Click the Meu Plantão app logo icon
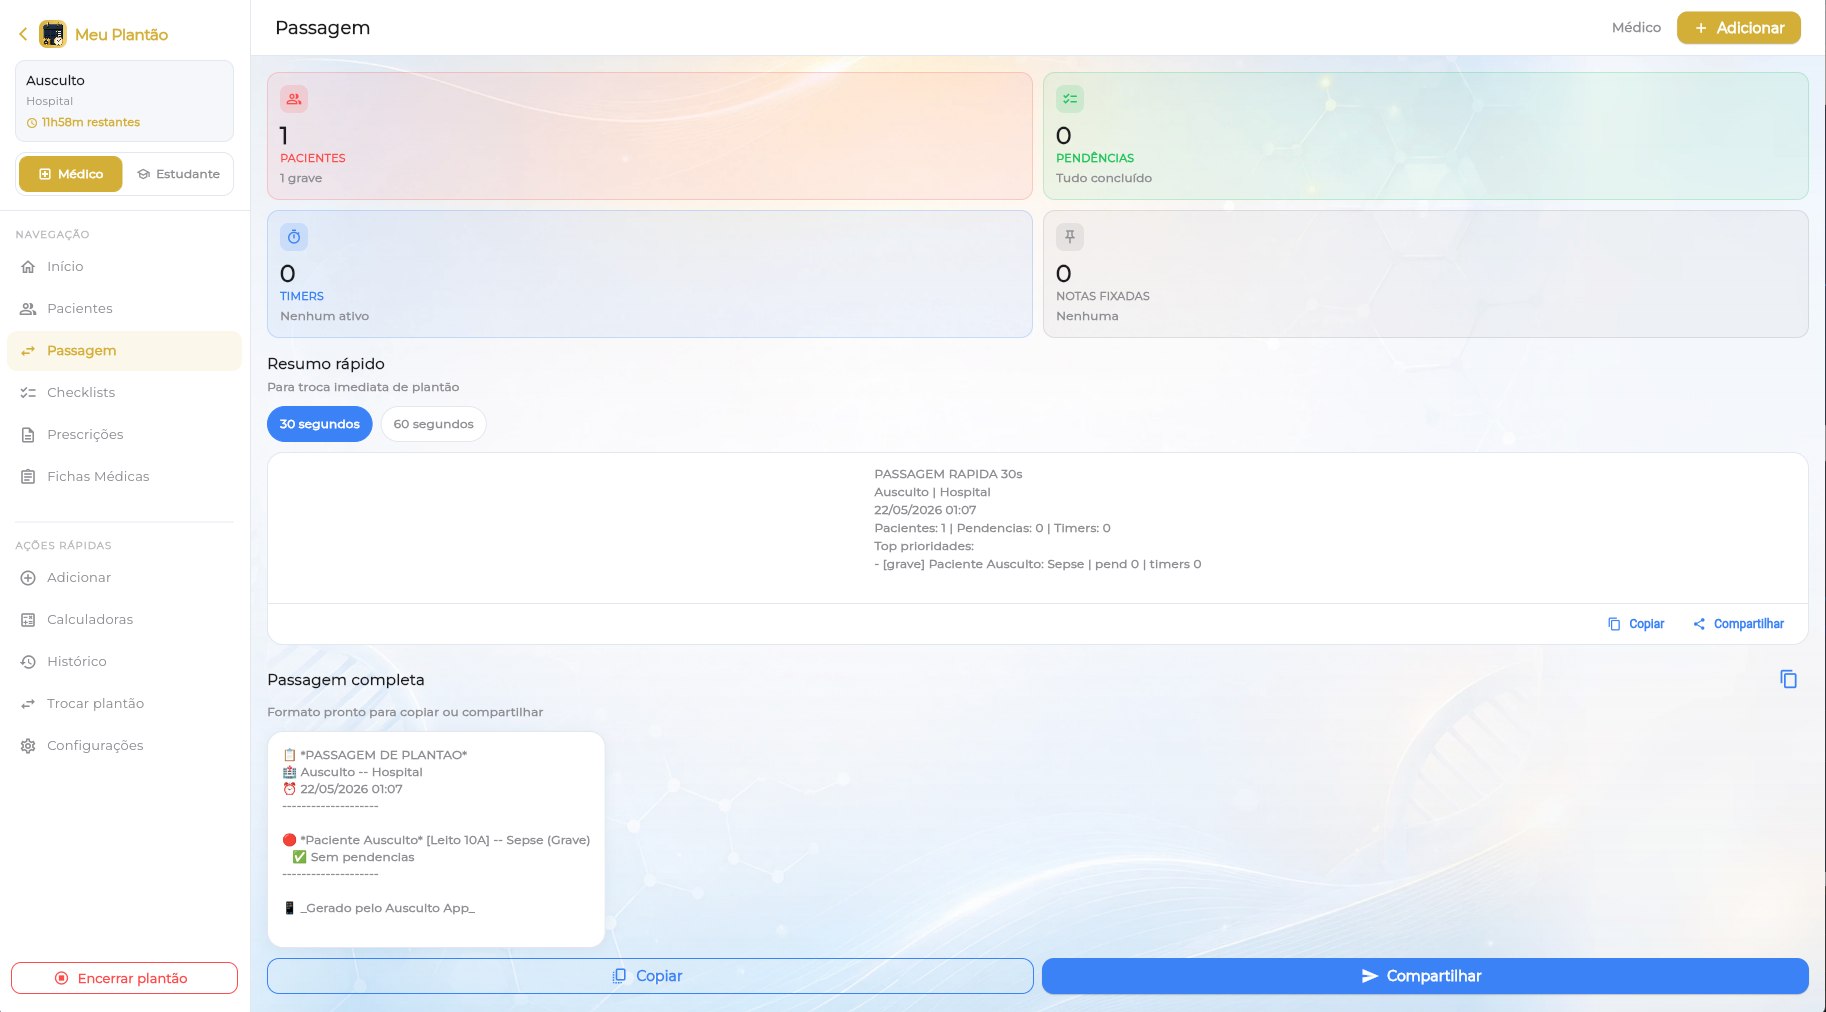The height and width of the screenshot is (1012, 1826). point(52,34)
